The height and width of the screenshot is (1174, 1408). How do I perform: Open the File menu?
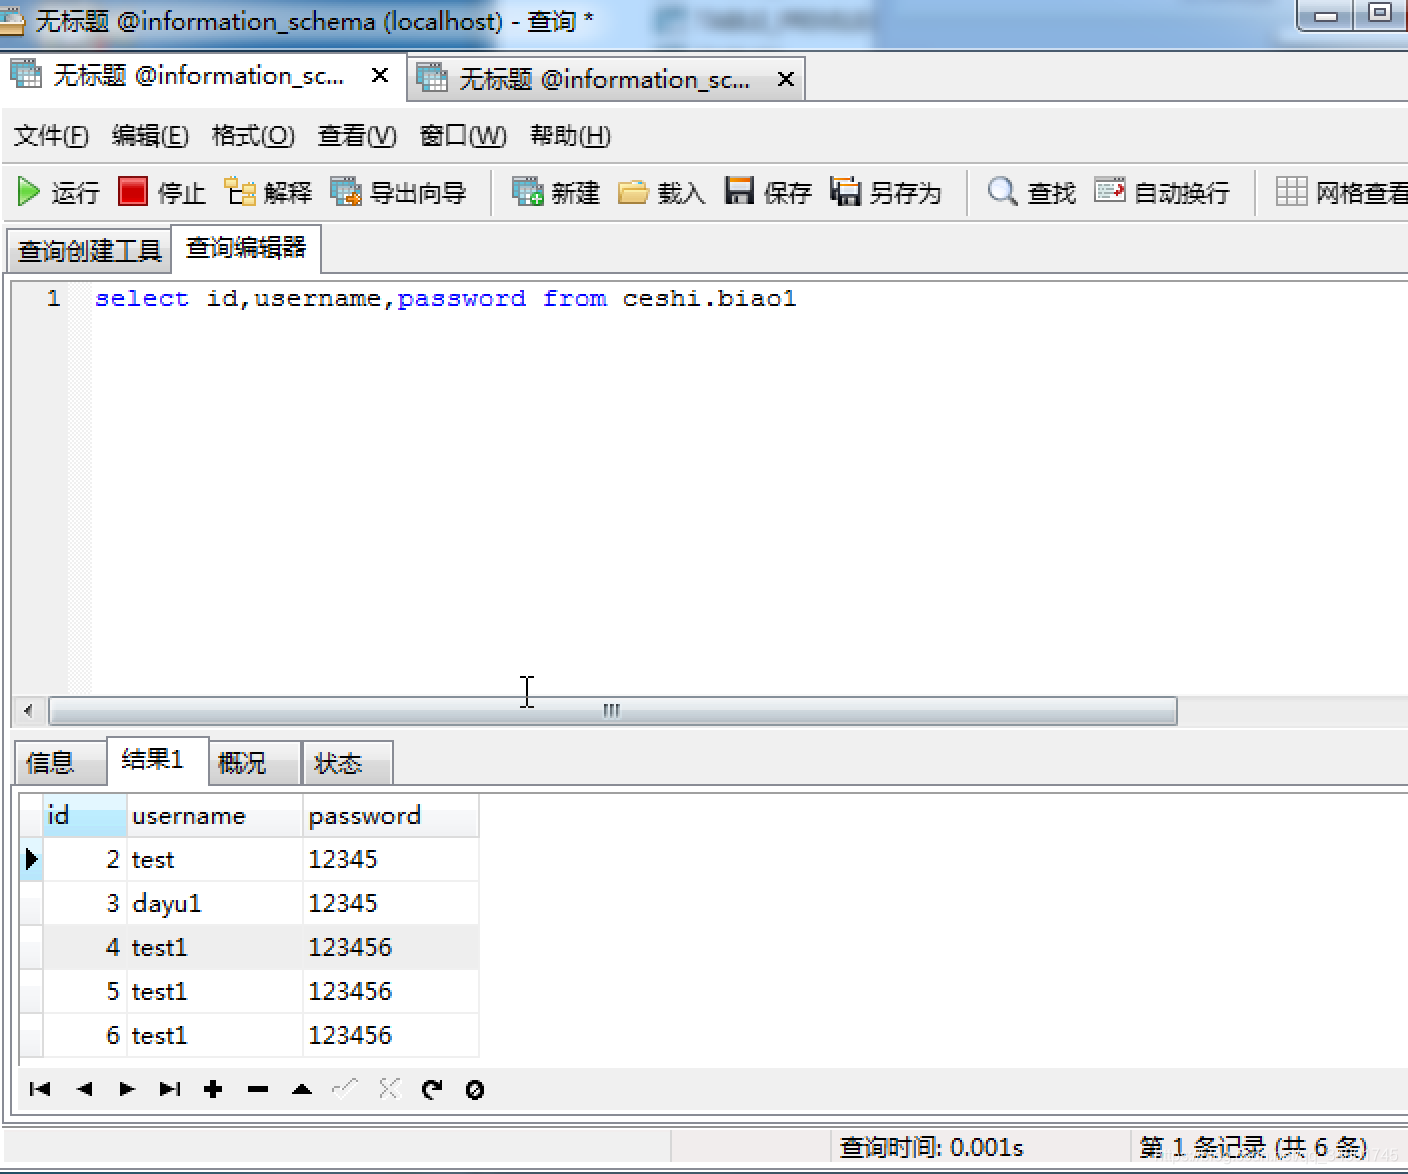(51, 135)
